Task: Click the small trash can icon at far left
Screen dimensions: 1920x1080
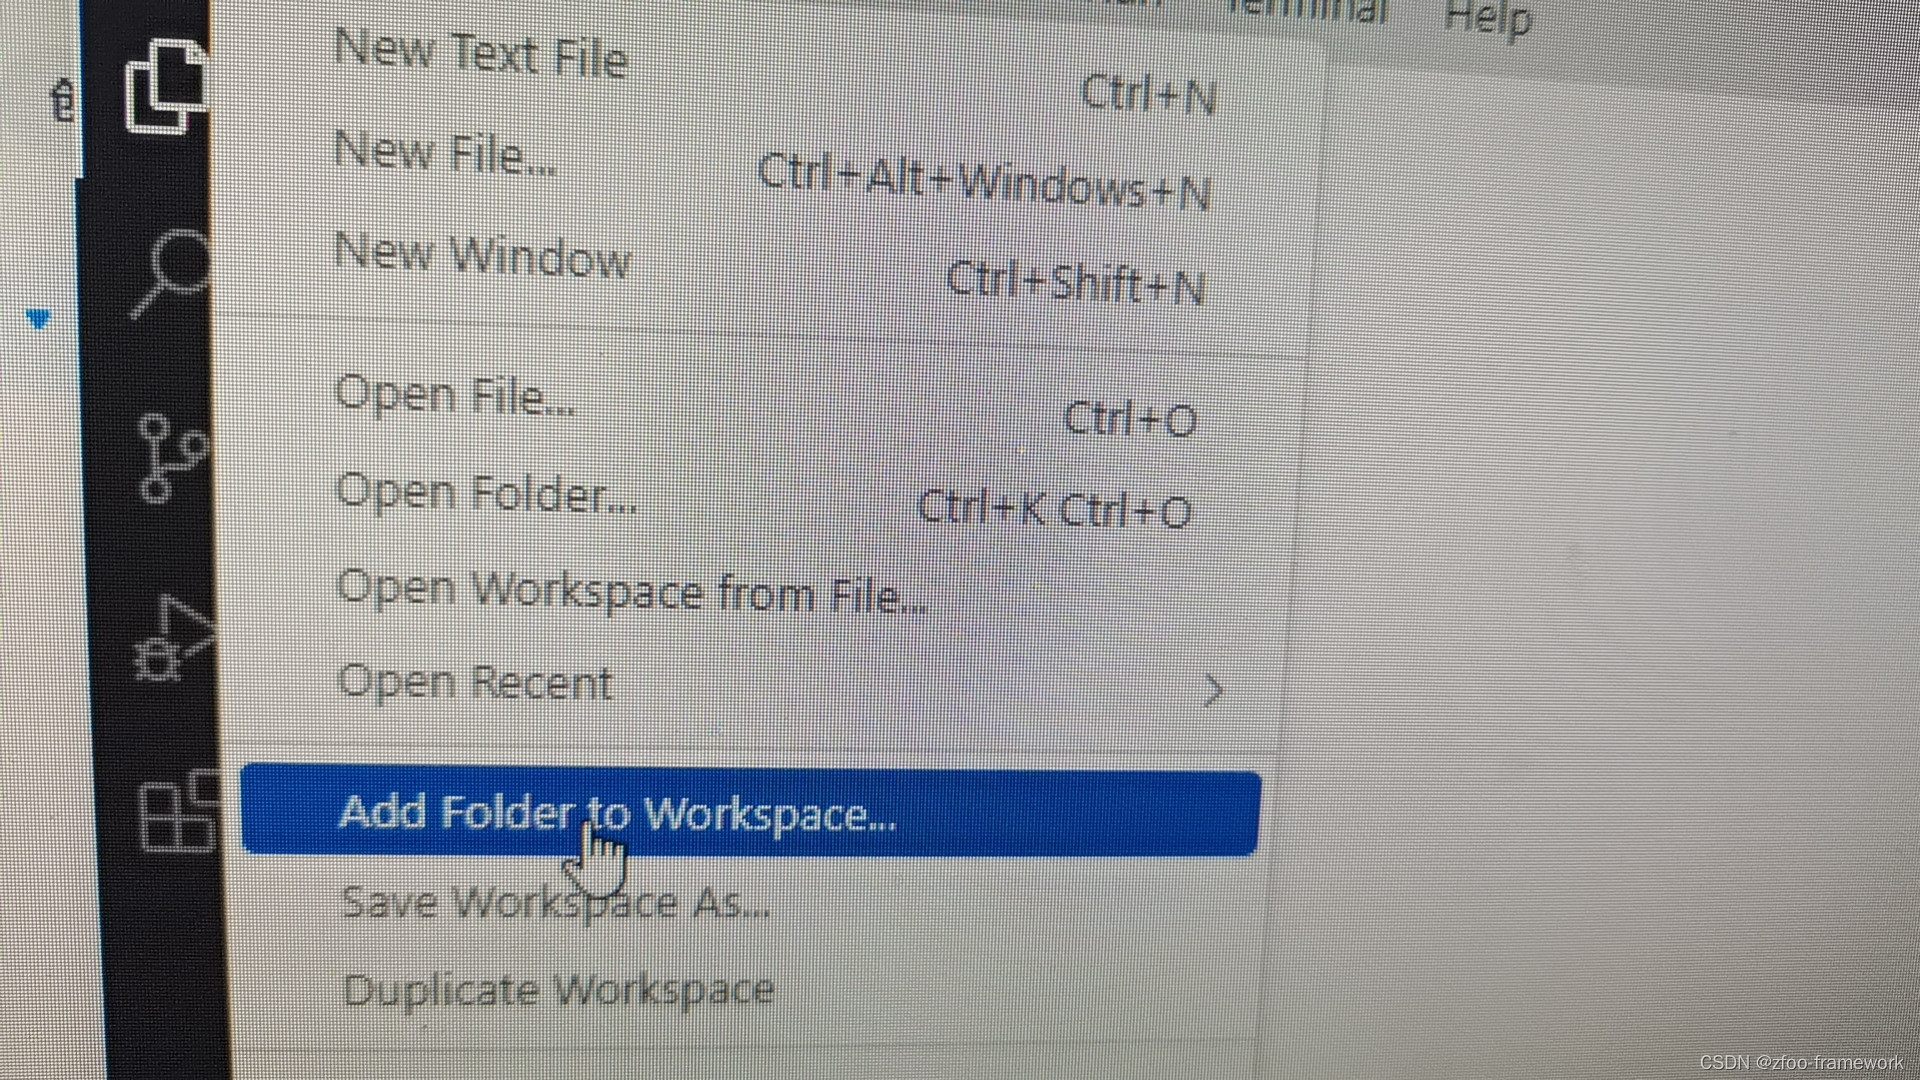Action: 63,100
